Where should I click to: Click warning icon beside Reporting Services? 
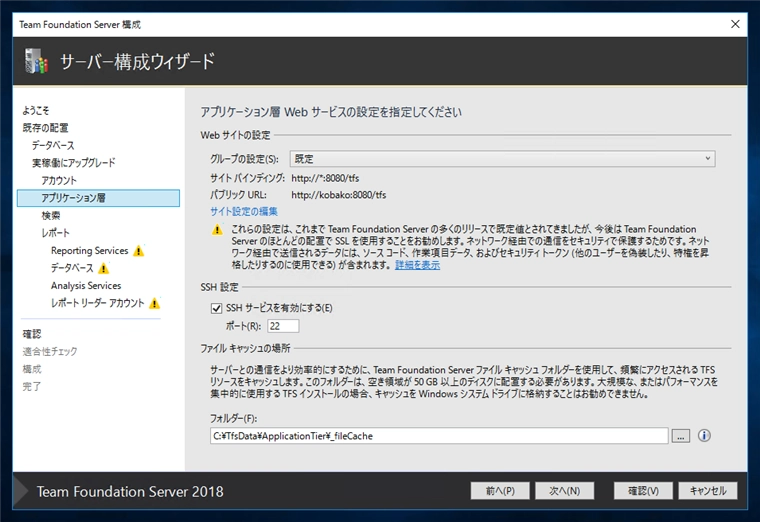(x=139, y=251)
